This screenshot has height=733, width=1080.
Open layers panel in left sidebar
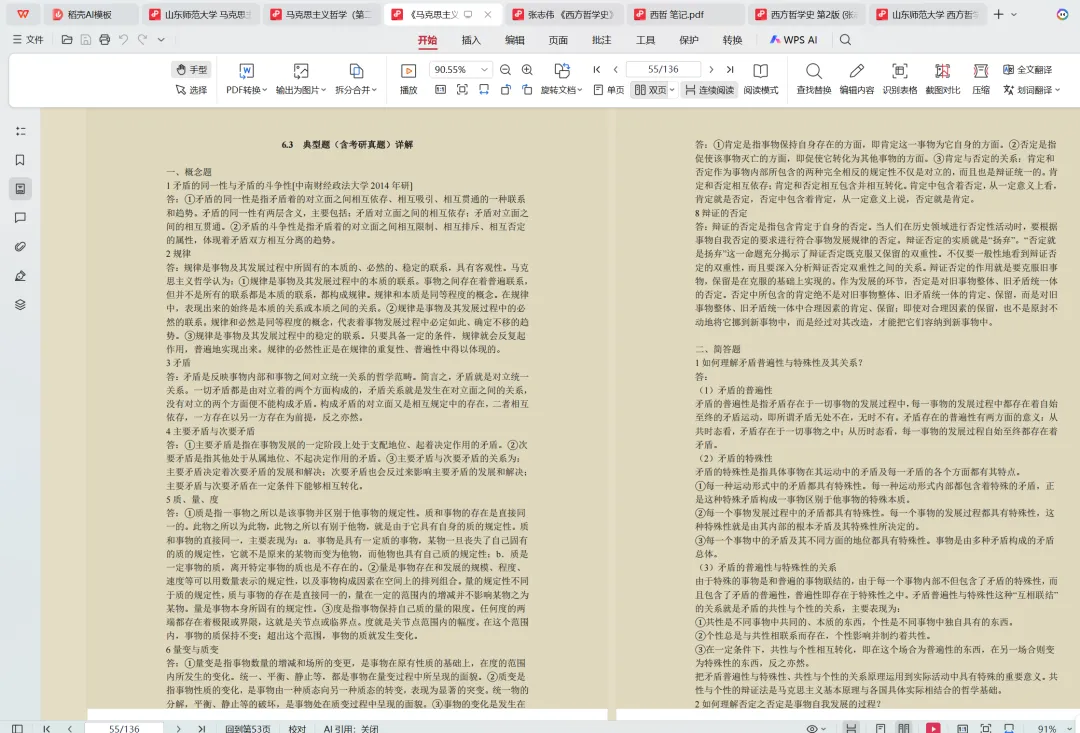click(x=21, y=304)
